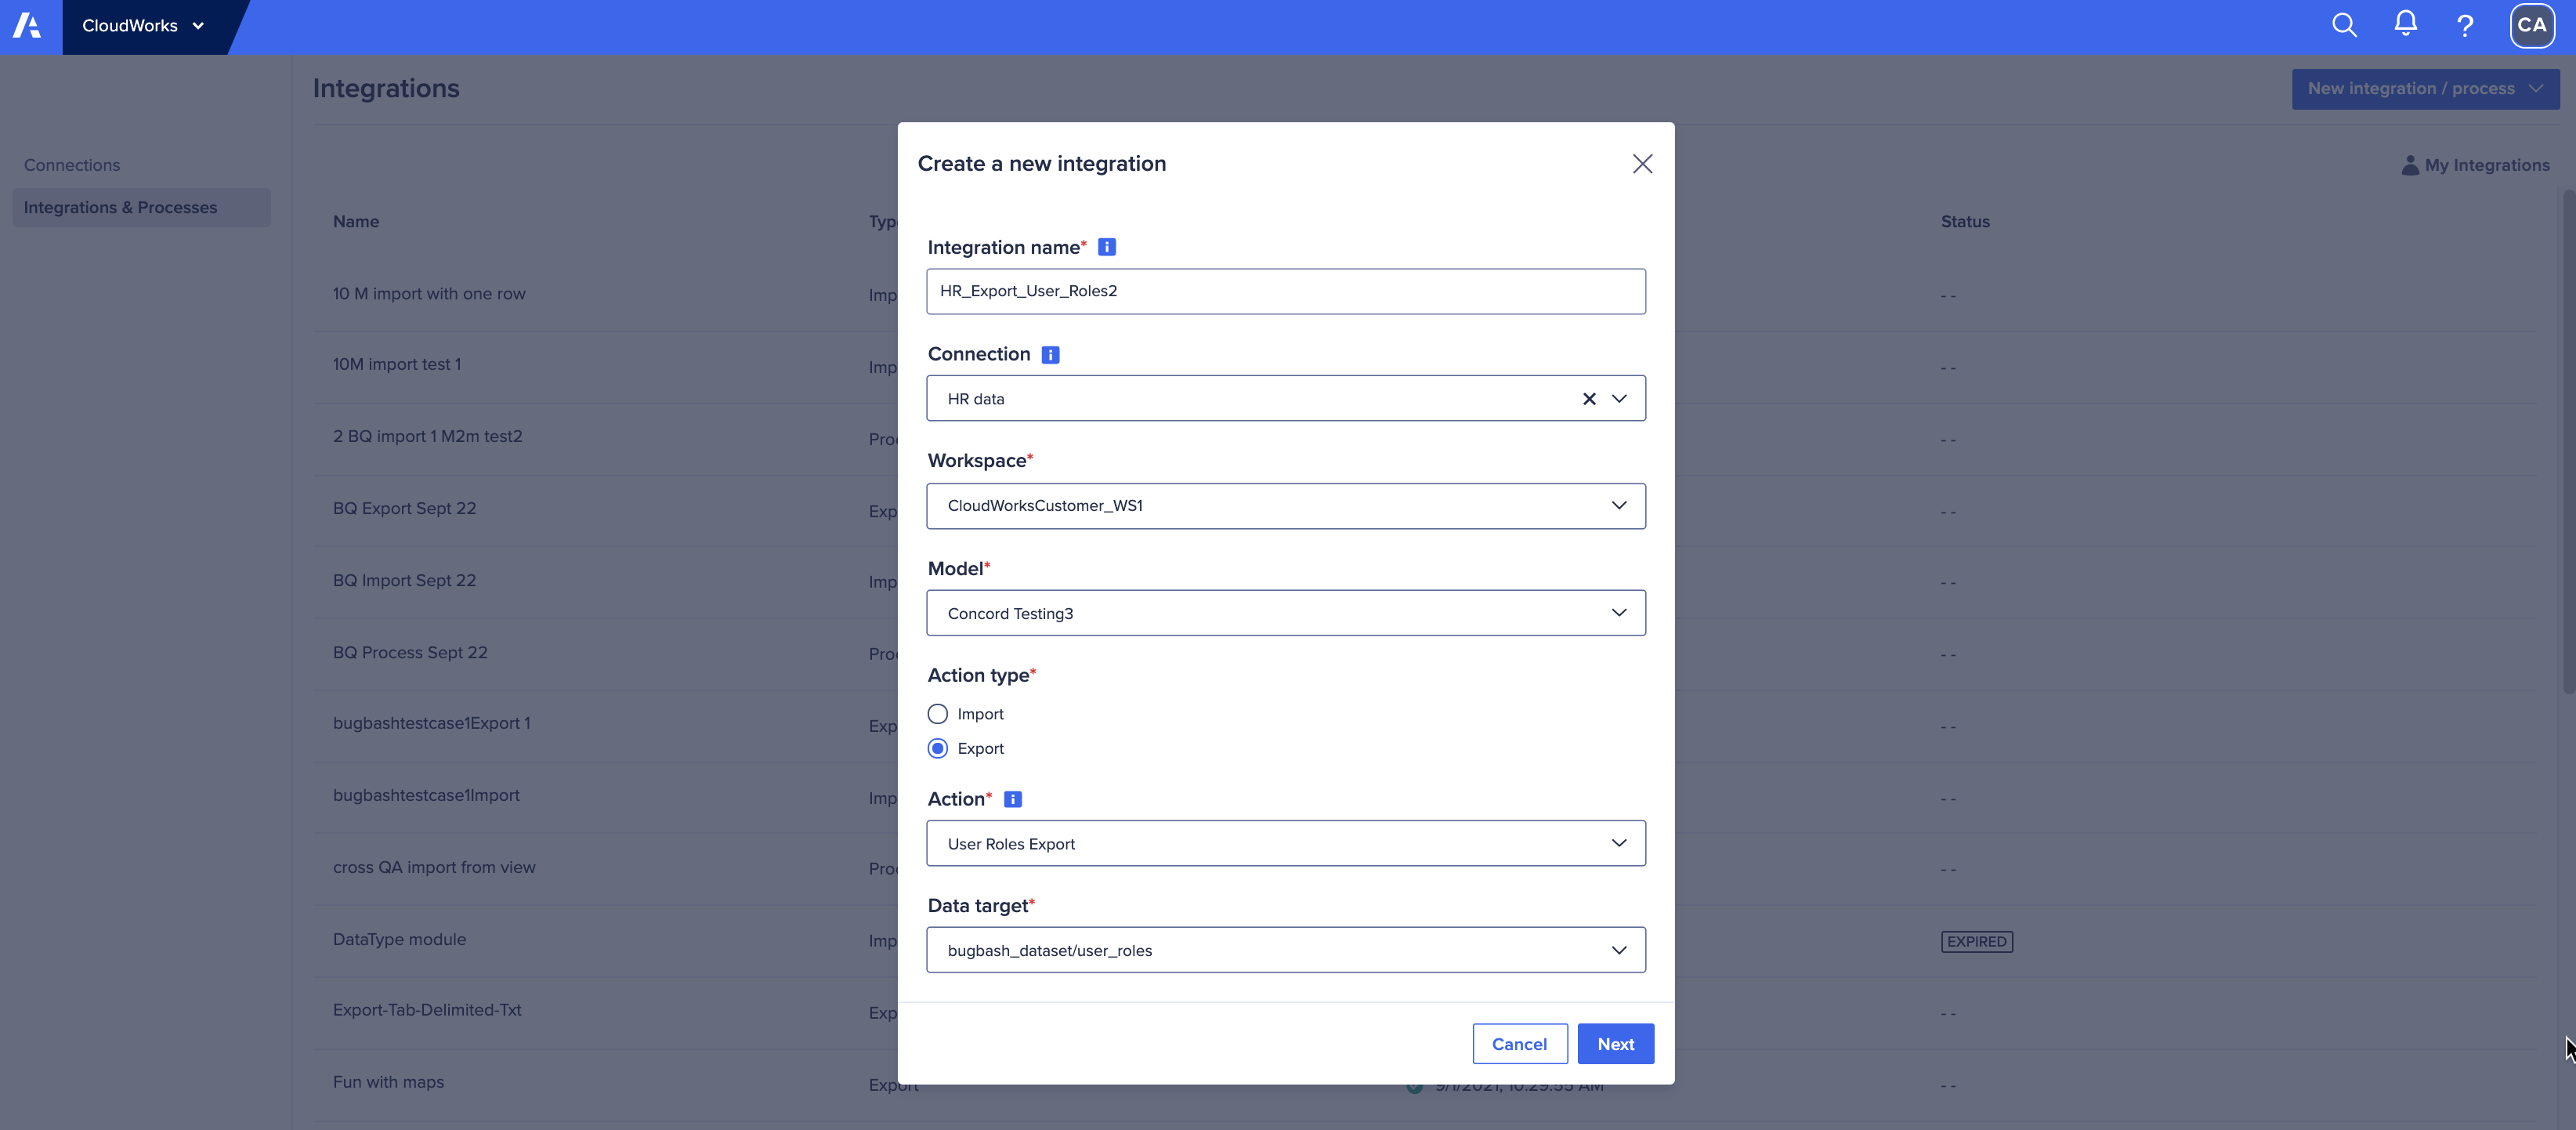Expand the Data target dropdown

point(1618,949)
